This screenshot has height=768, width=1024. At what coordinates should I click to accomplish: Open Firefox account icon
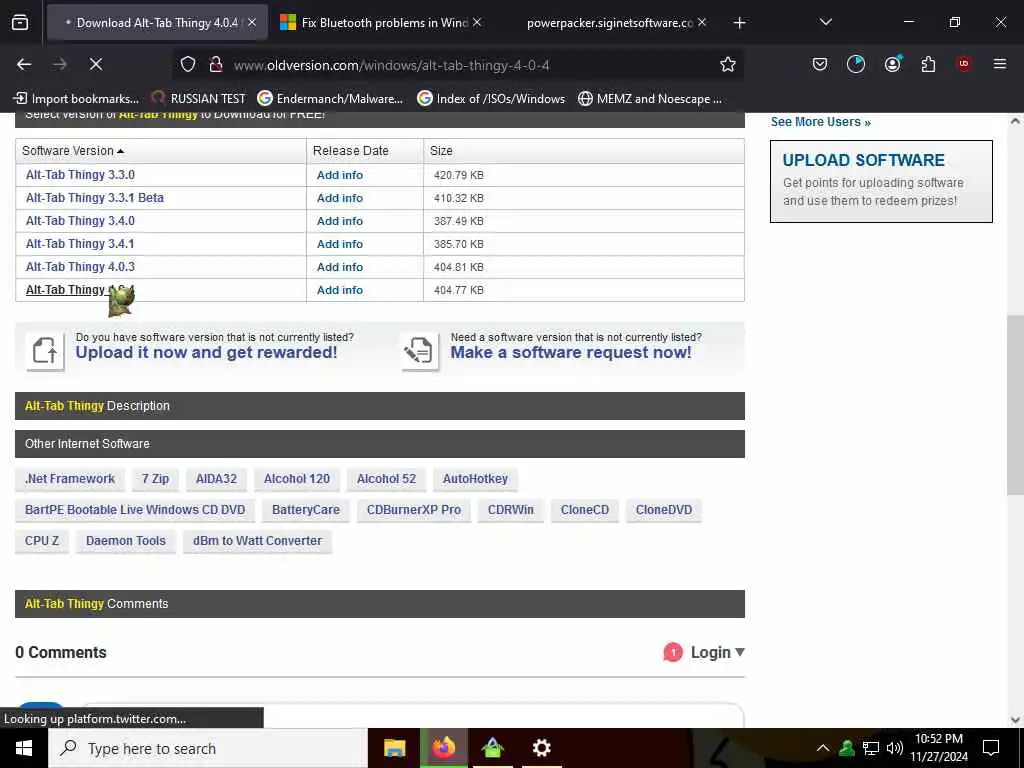[x=892, y=64]
